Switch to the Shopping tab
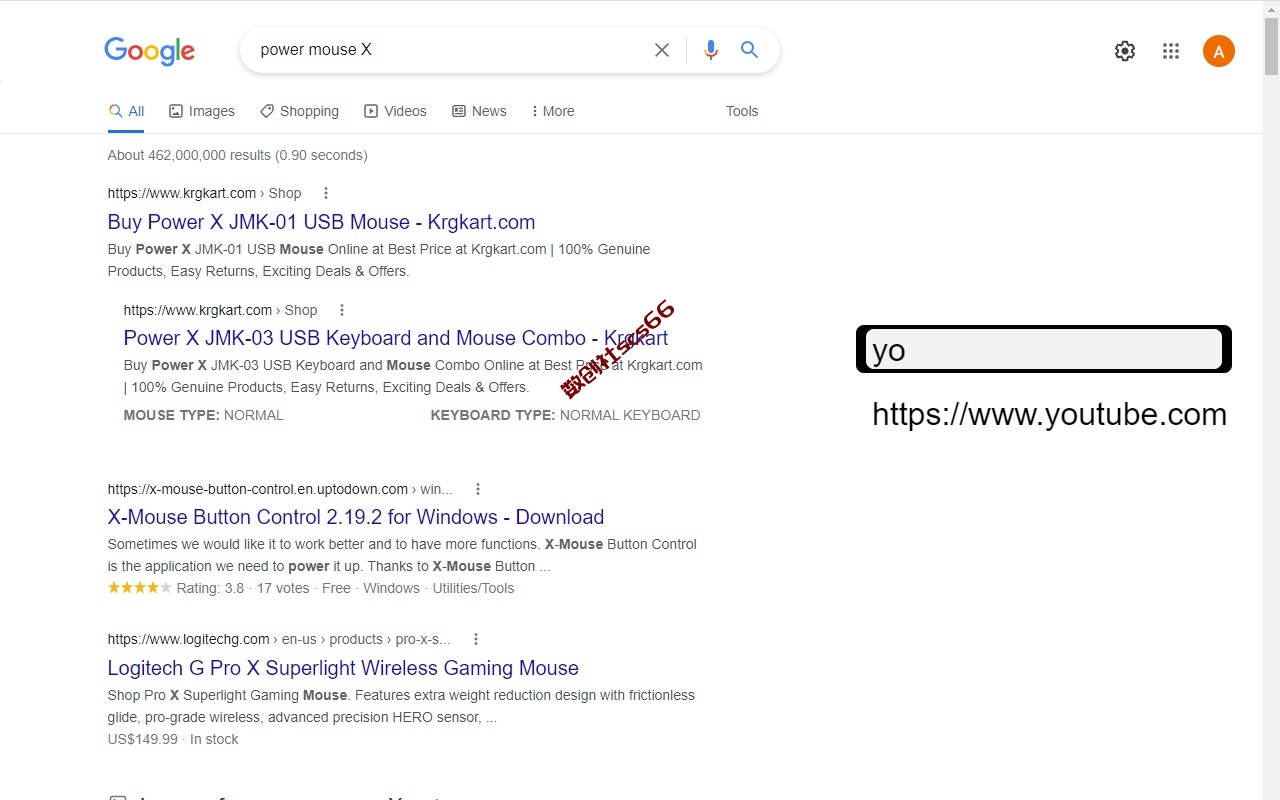 (x=299, y=111)
